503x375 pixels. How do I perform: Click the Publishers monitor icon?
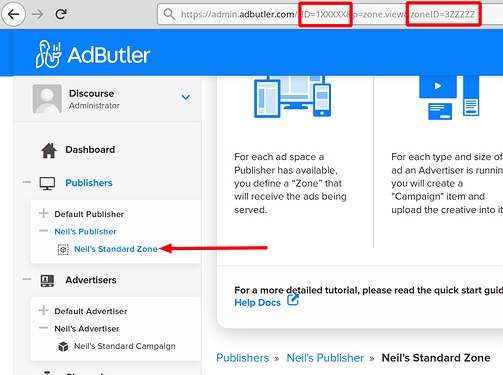(47, 183)
